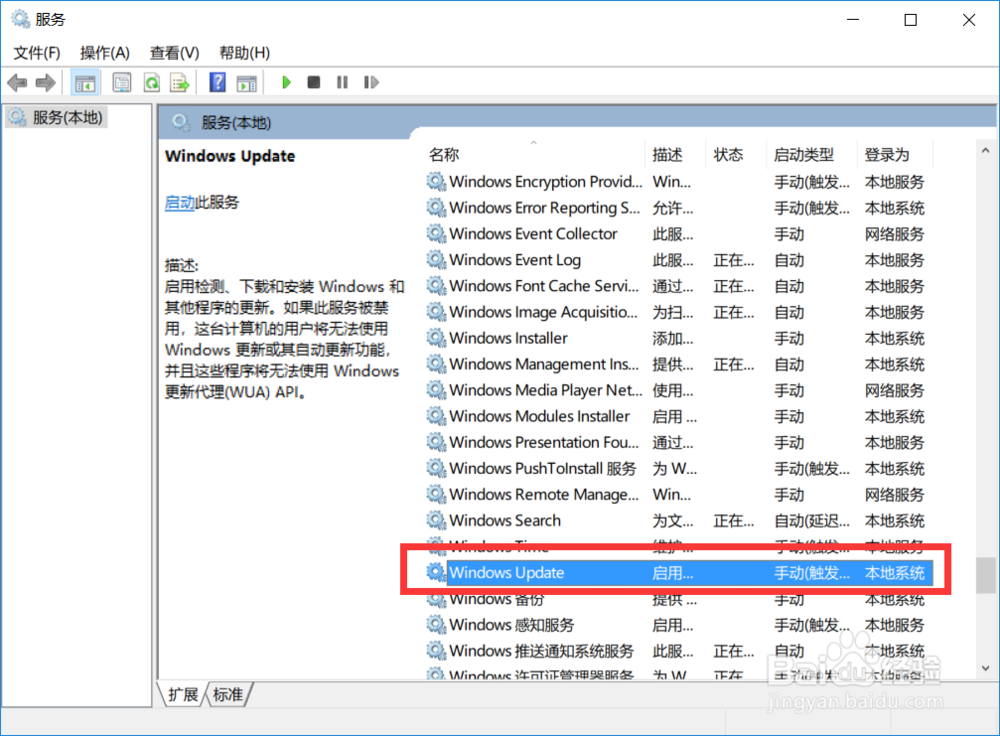Pause the selected service via toolbar
Screen dimensions: 1000x736
pos(341,82)
